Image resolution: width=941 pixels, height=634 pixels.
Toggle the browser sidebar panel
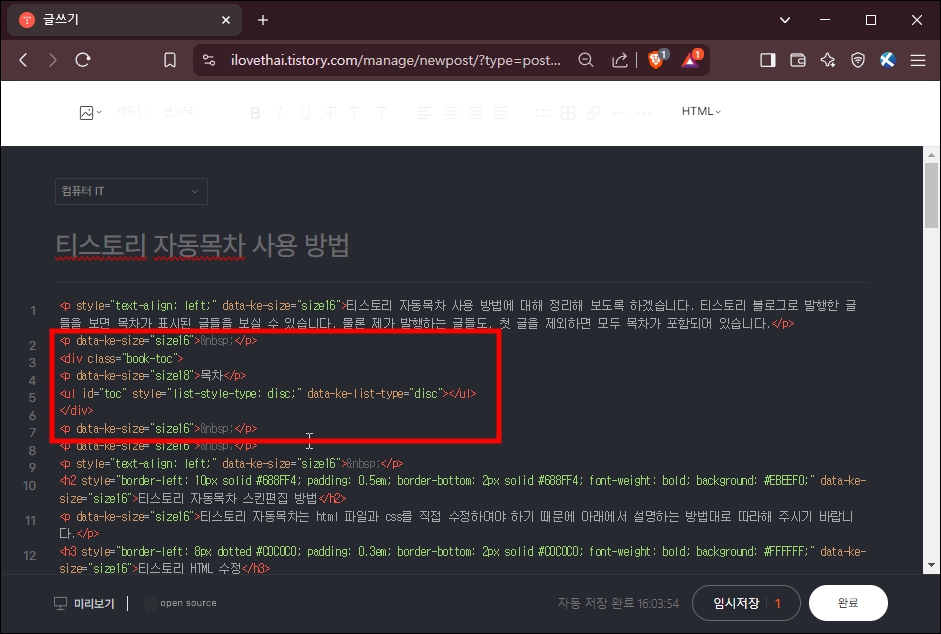[x=768, y=60]
